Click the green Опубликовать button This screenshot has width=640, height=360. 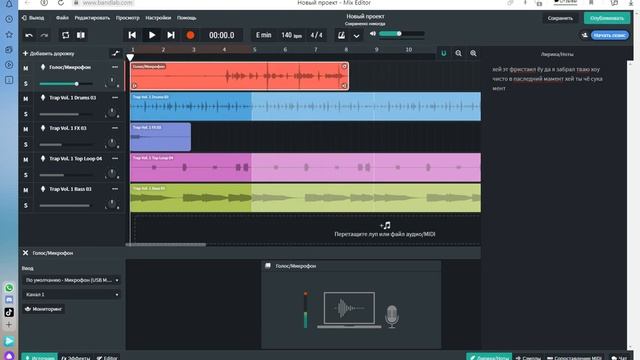tap(607, 18)
